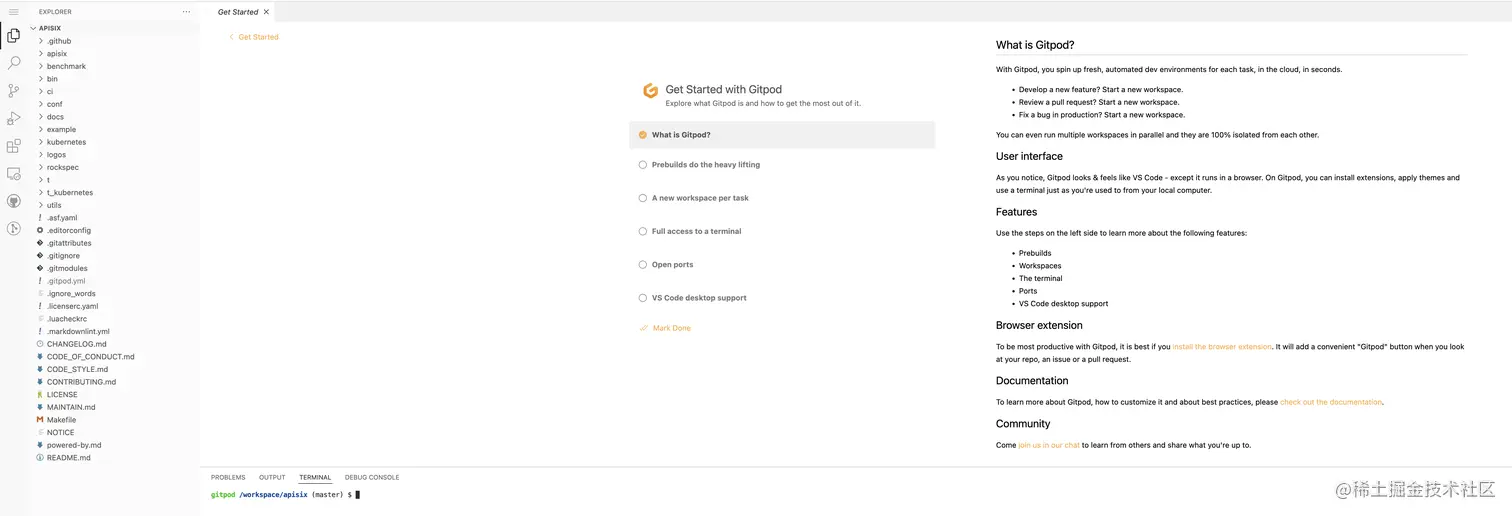Open the Extensions view

coord(14,147)
